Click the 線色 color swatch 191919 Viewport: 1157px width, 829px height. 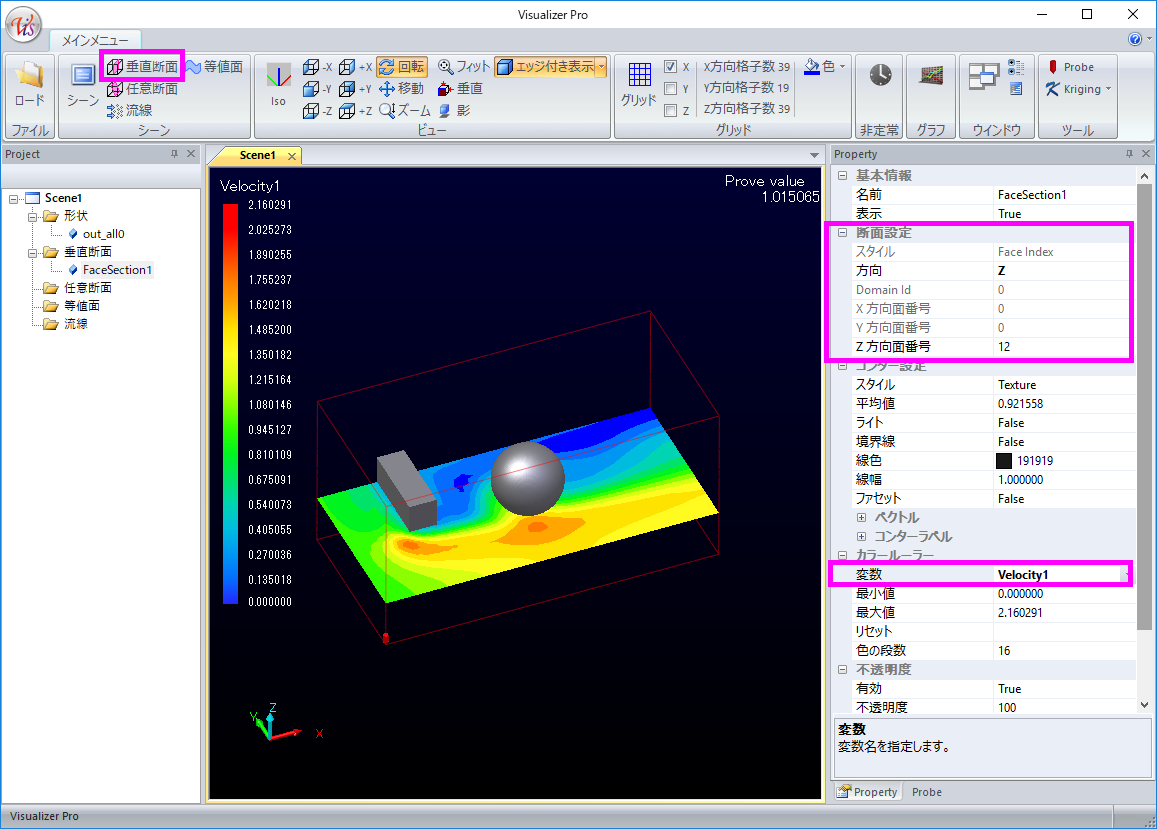[1004, 461]
